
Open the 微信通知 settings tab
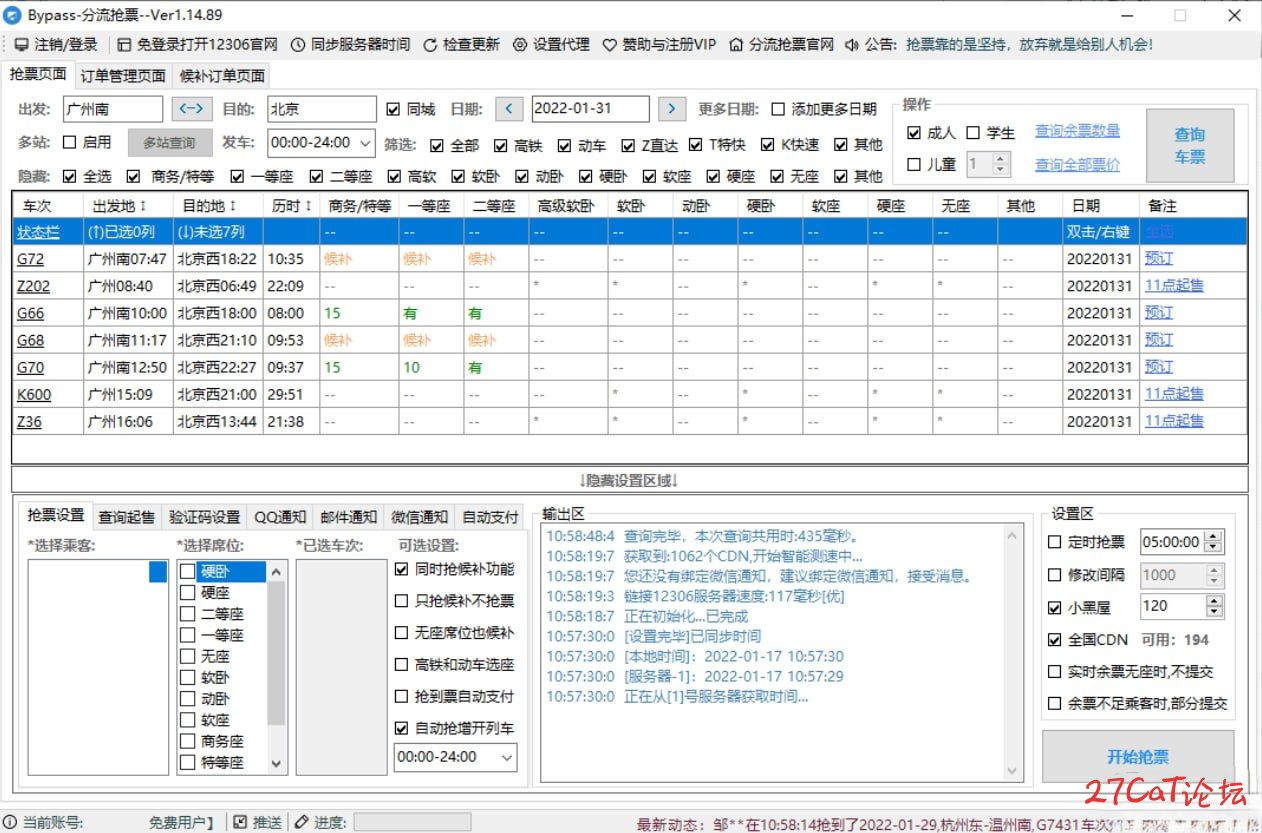[419, 517]
